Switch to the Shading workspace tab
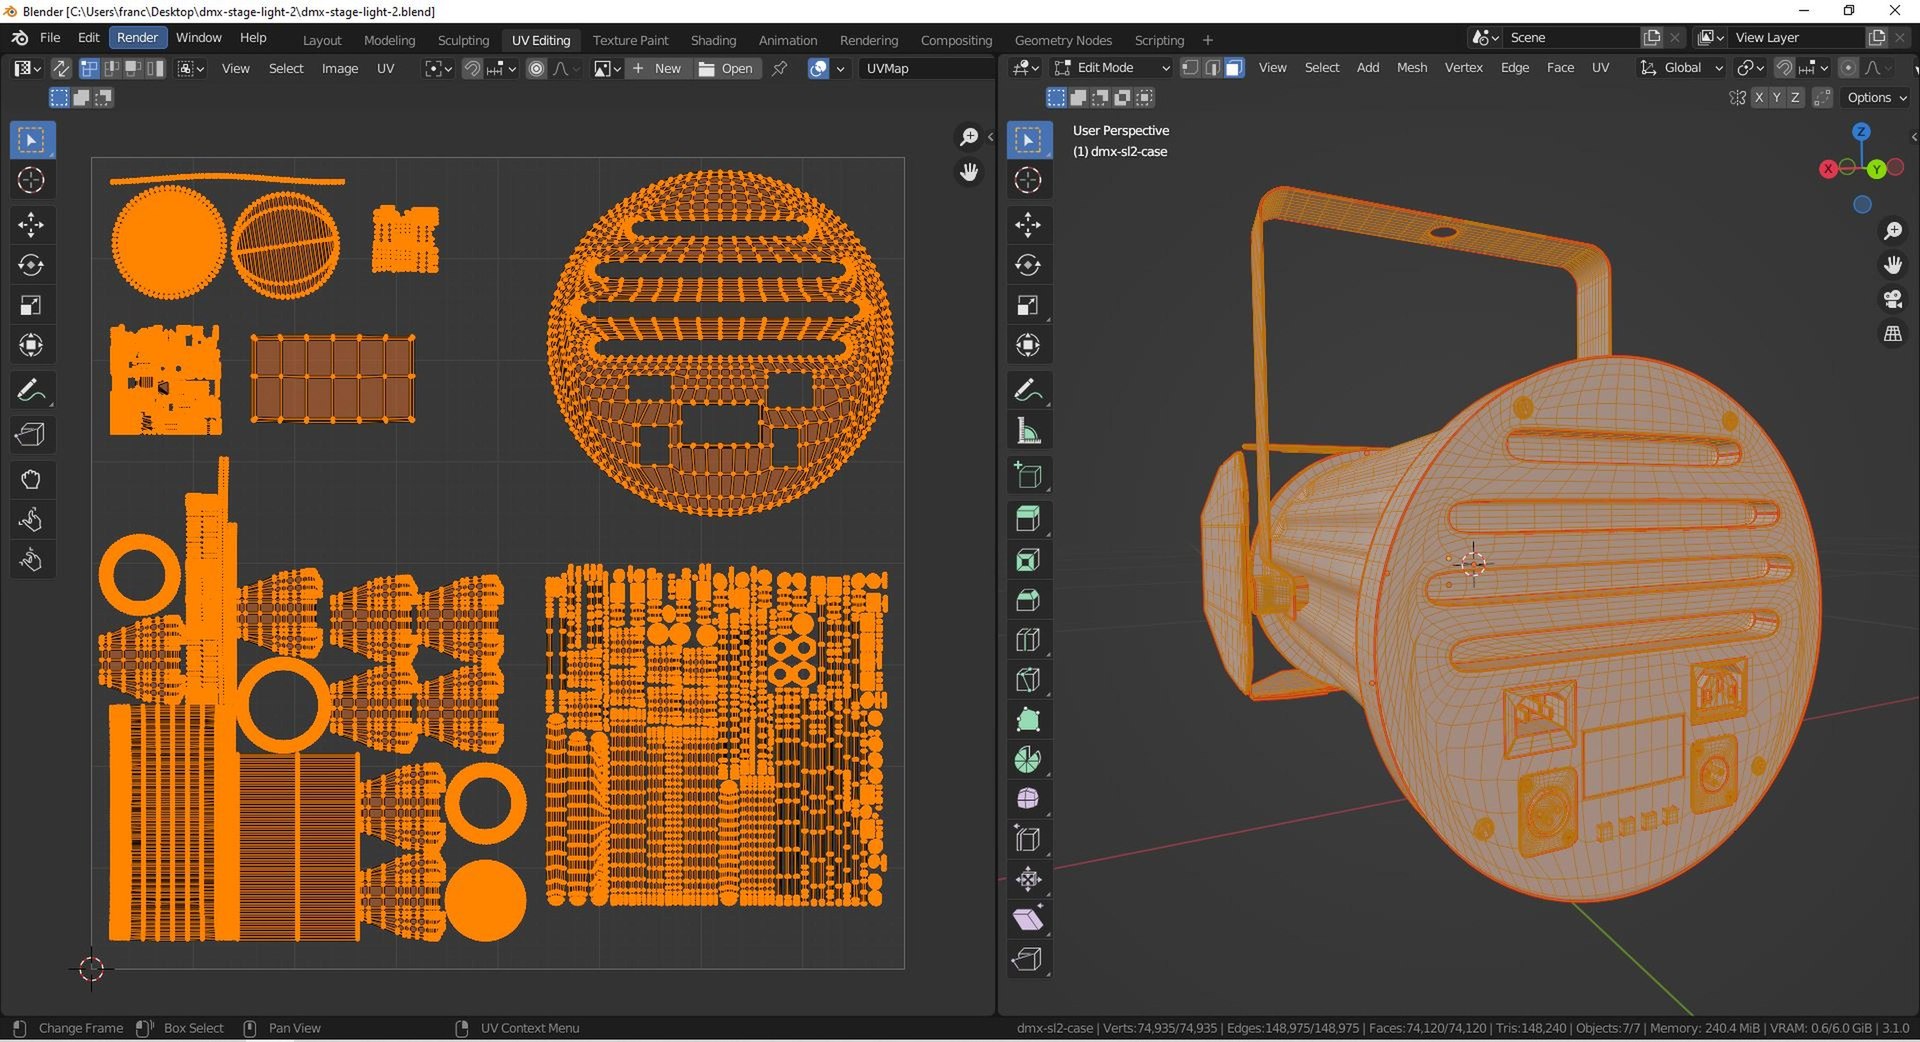The image size is (1920, 1042). point(713,40)
